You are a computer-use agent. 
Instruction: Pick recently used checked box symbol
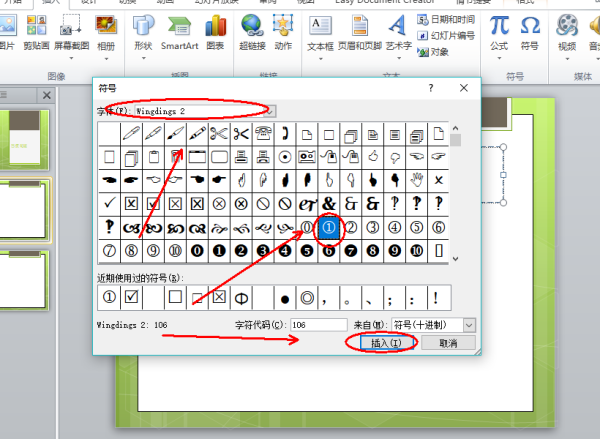[131, 297]
